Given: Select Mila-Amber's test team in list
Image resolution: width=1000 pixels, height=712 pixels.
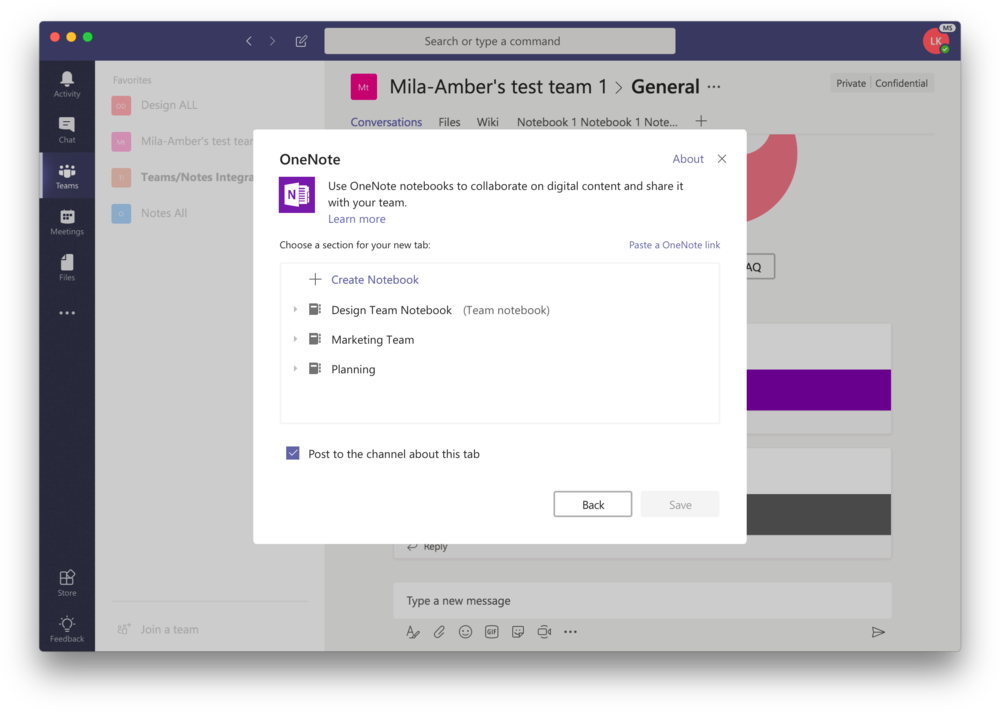Looking at the screenshot, I should point(182,141).
